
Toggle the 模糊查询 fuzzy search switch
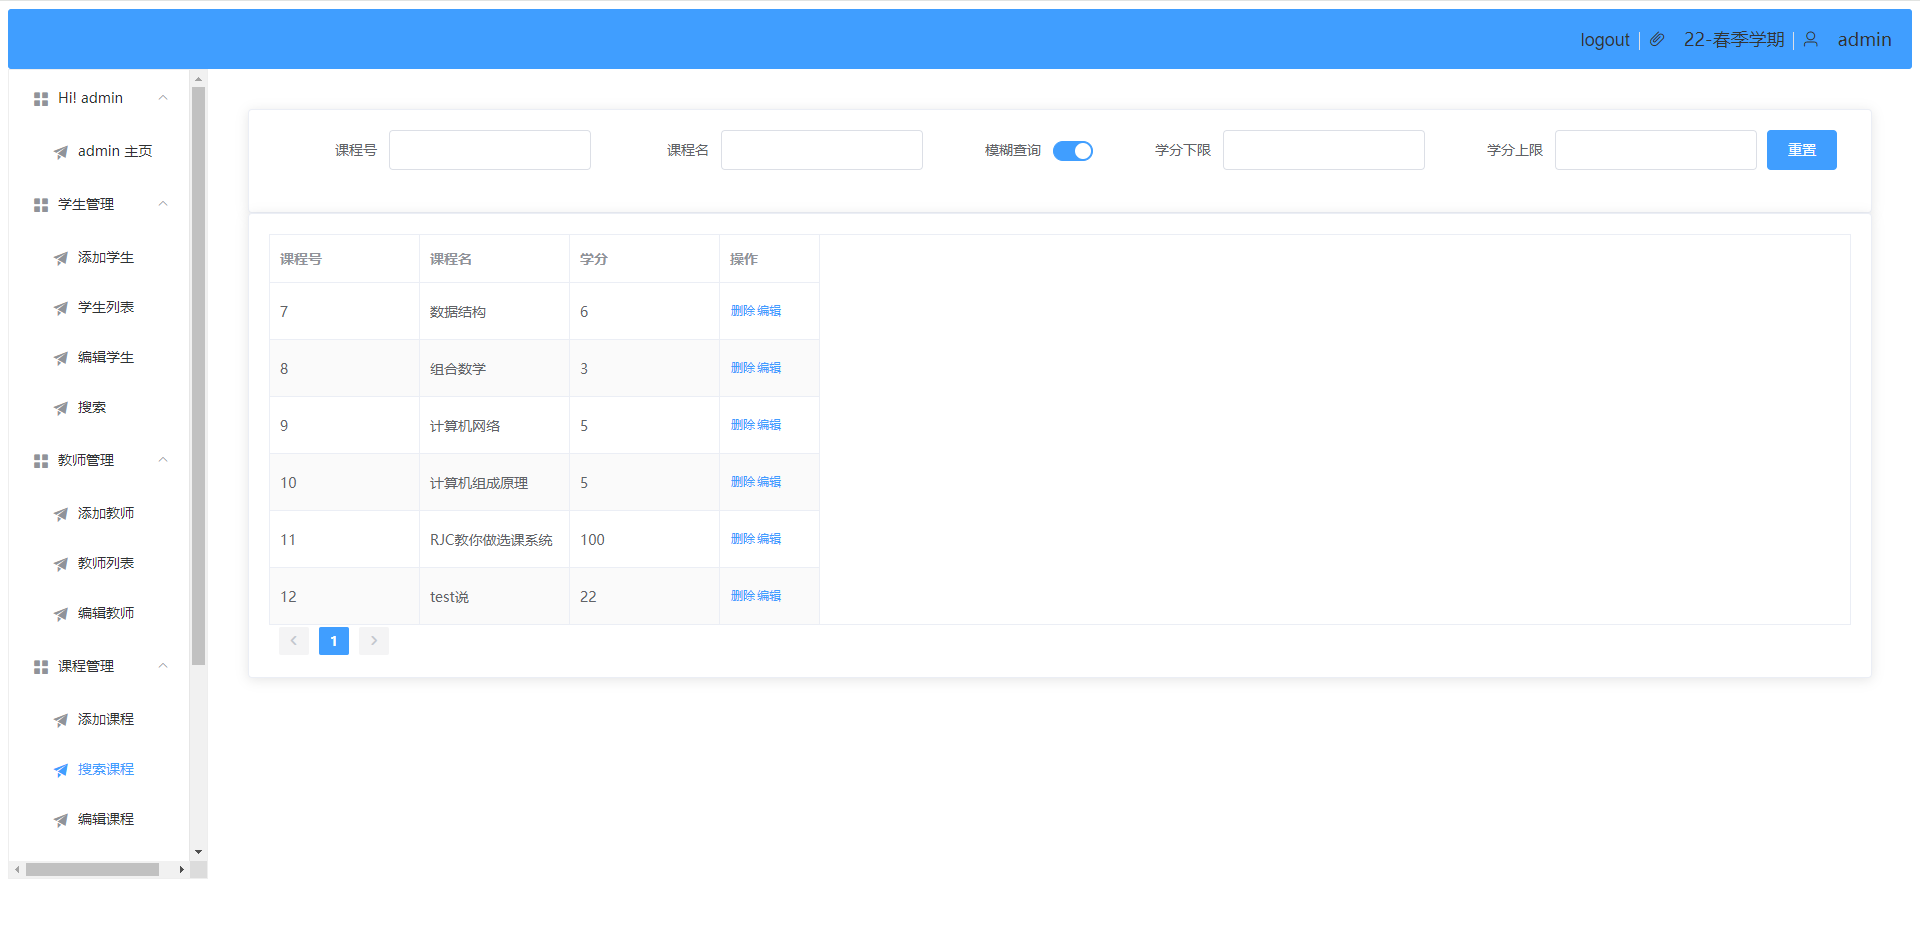tap(1072, 151)
